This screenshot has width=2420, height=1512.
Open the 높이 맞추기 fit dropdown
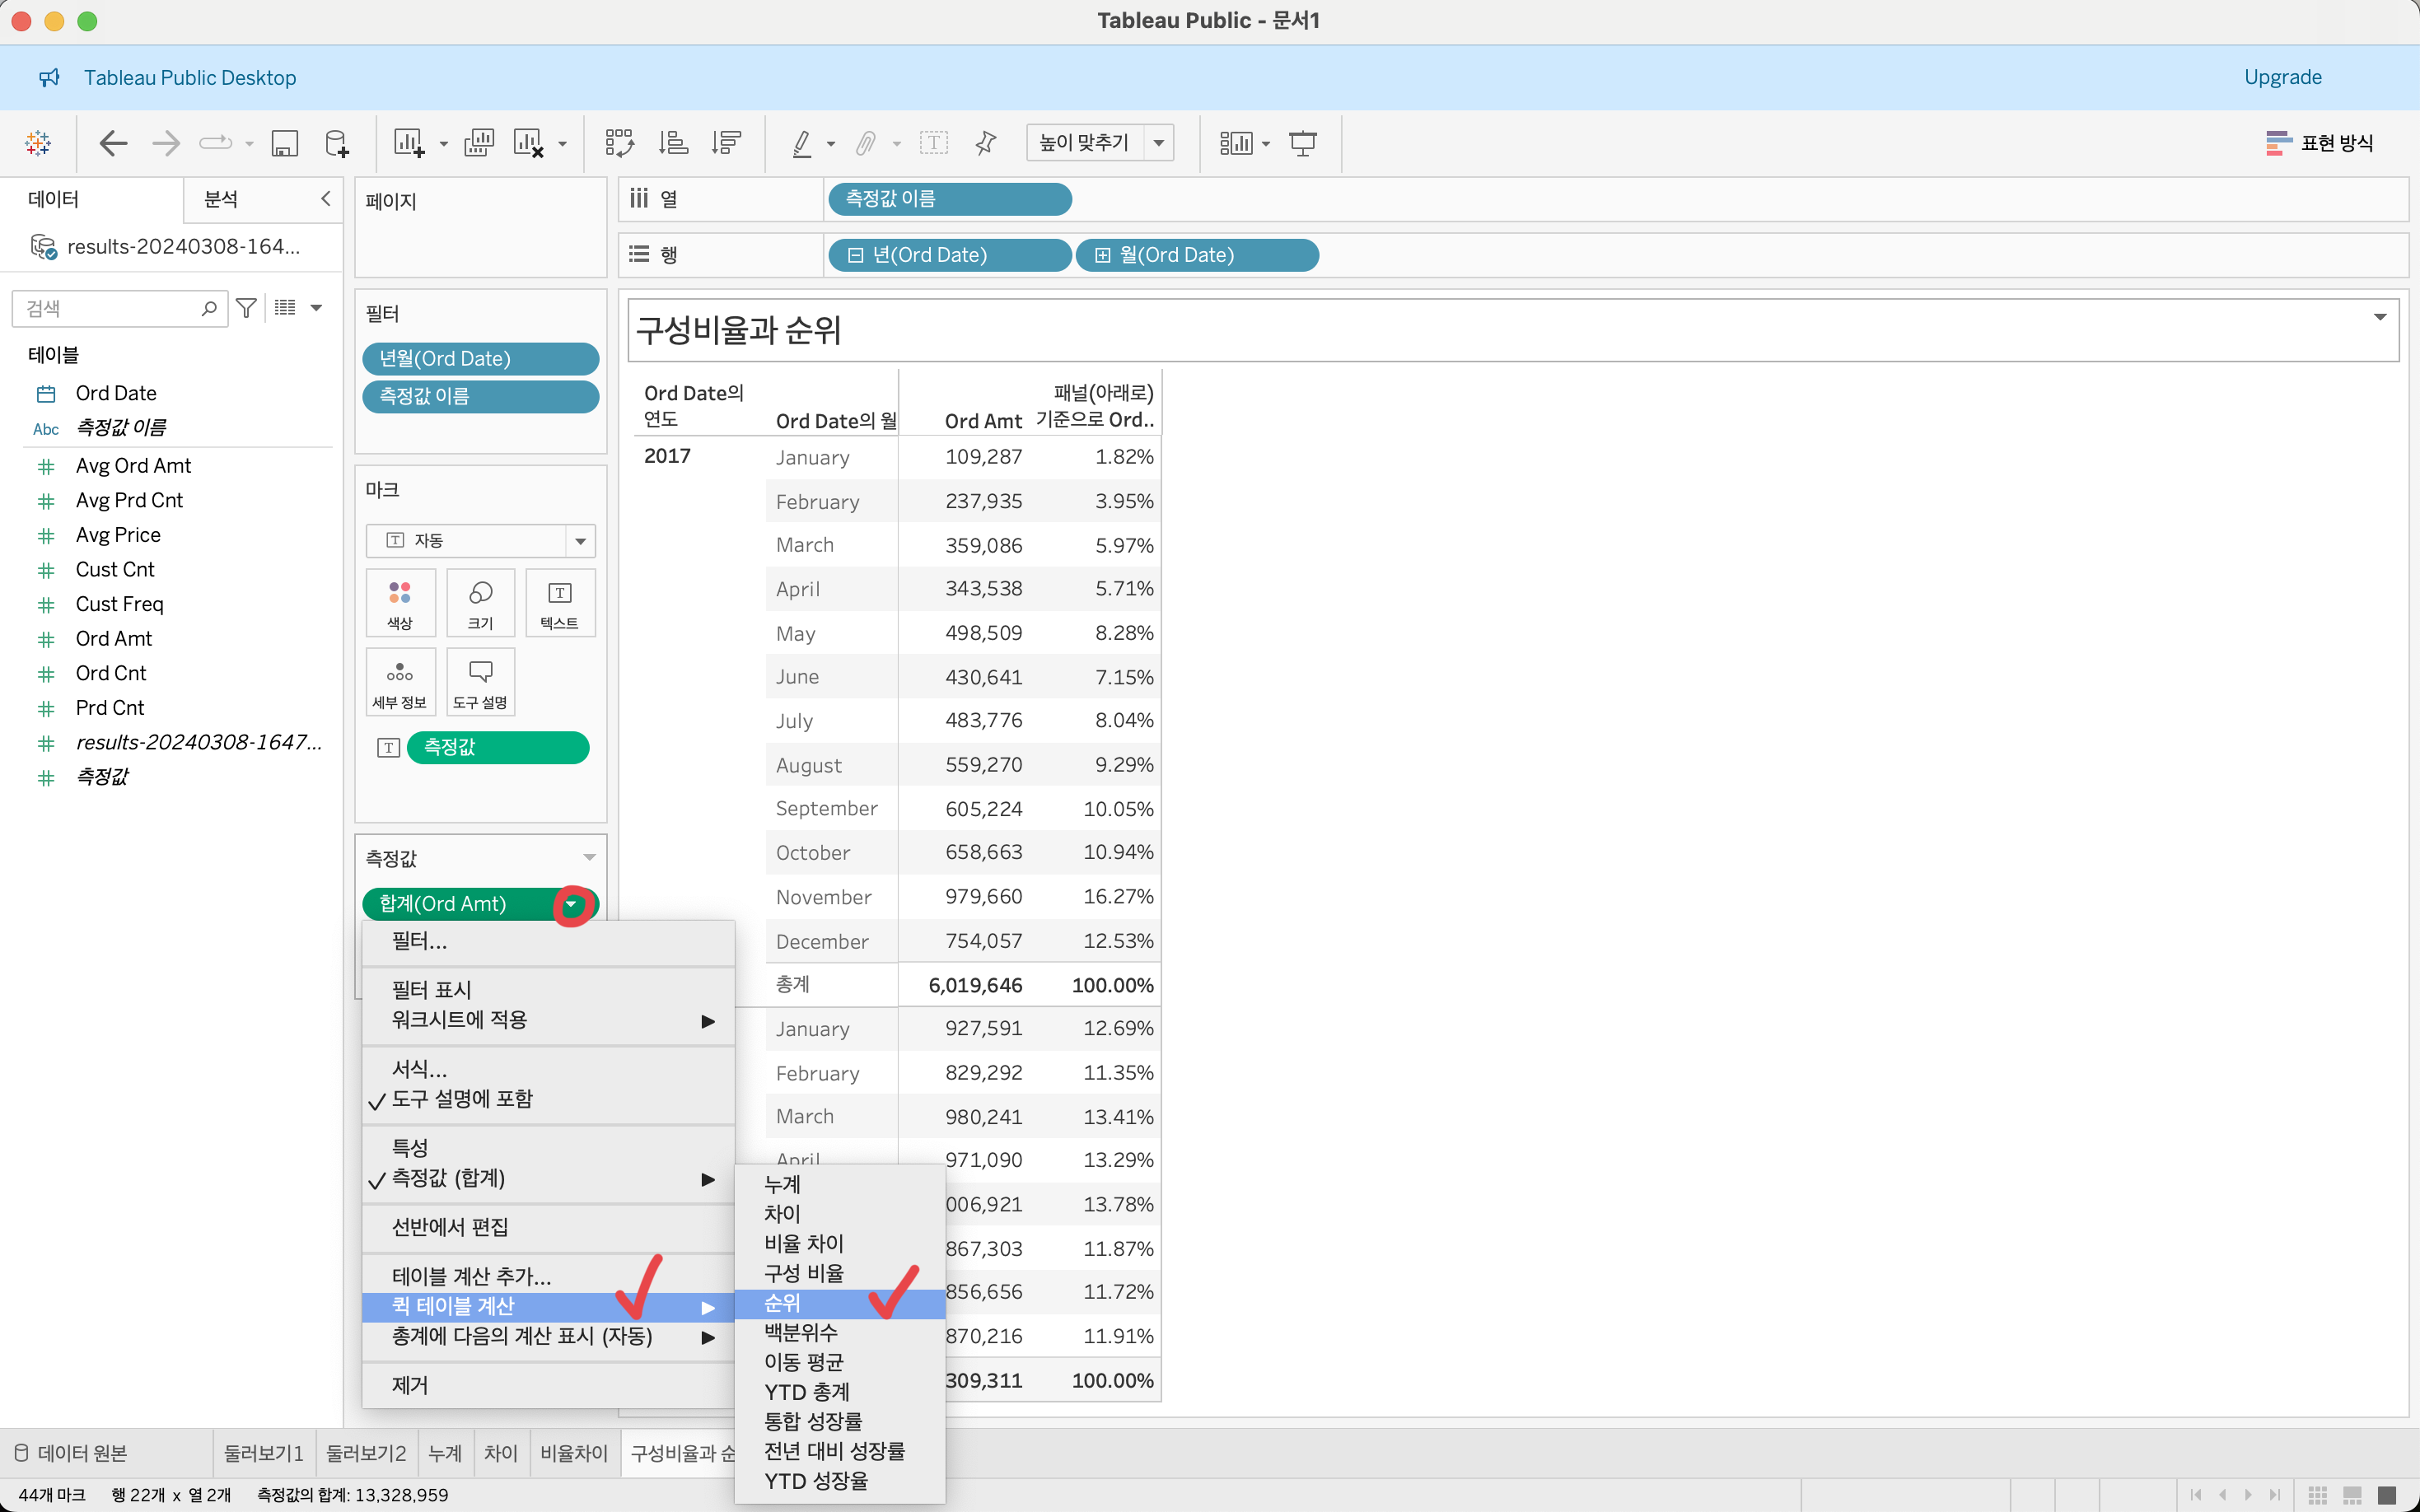coord(1159,143)
